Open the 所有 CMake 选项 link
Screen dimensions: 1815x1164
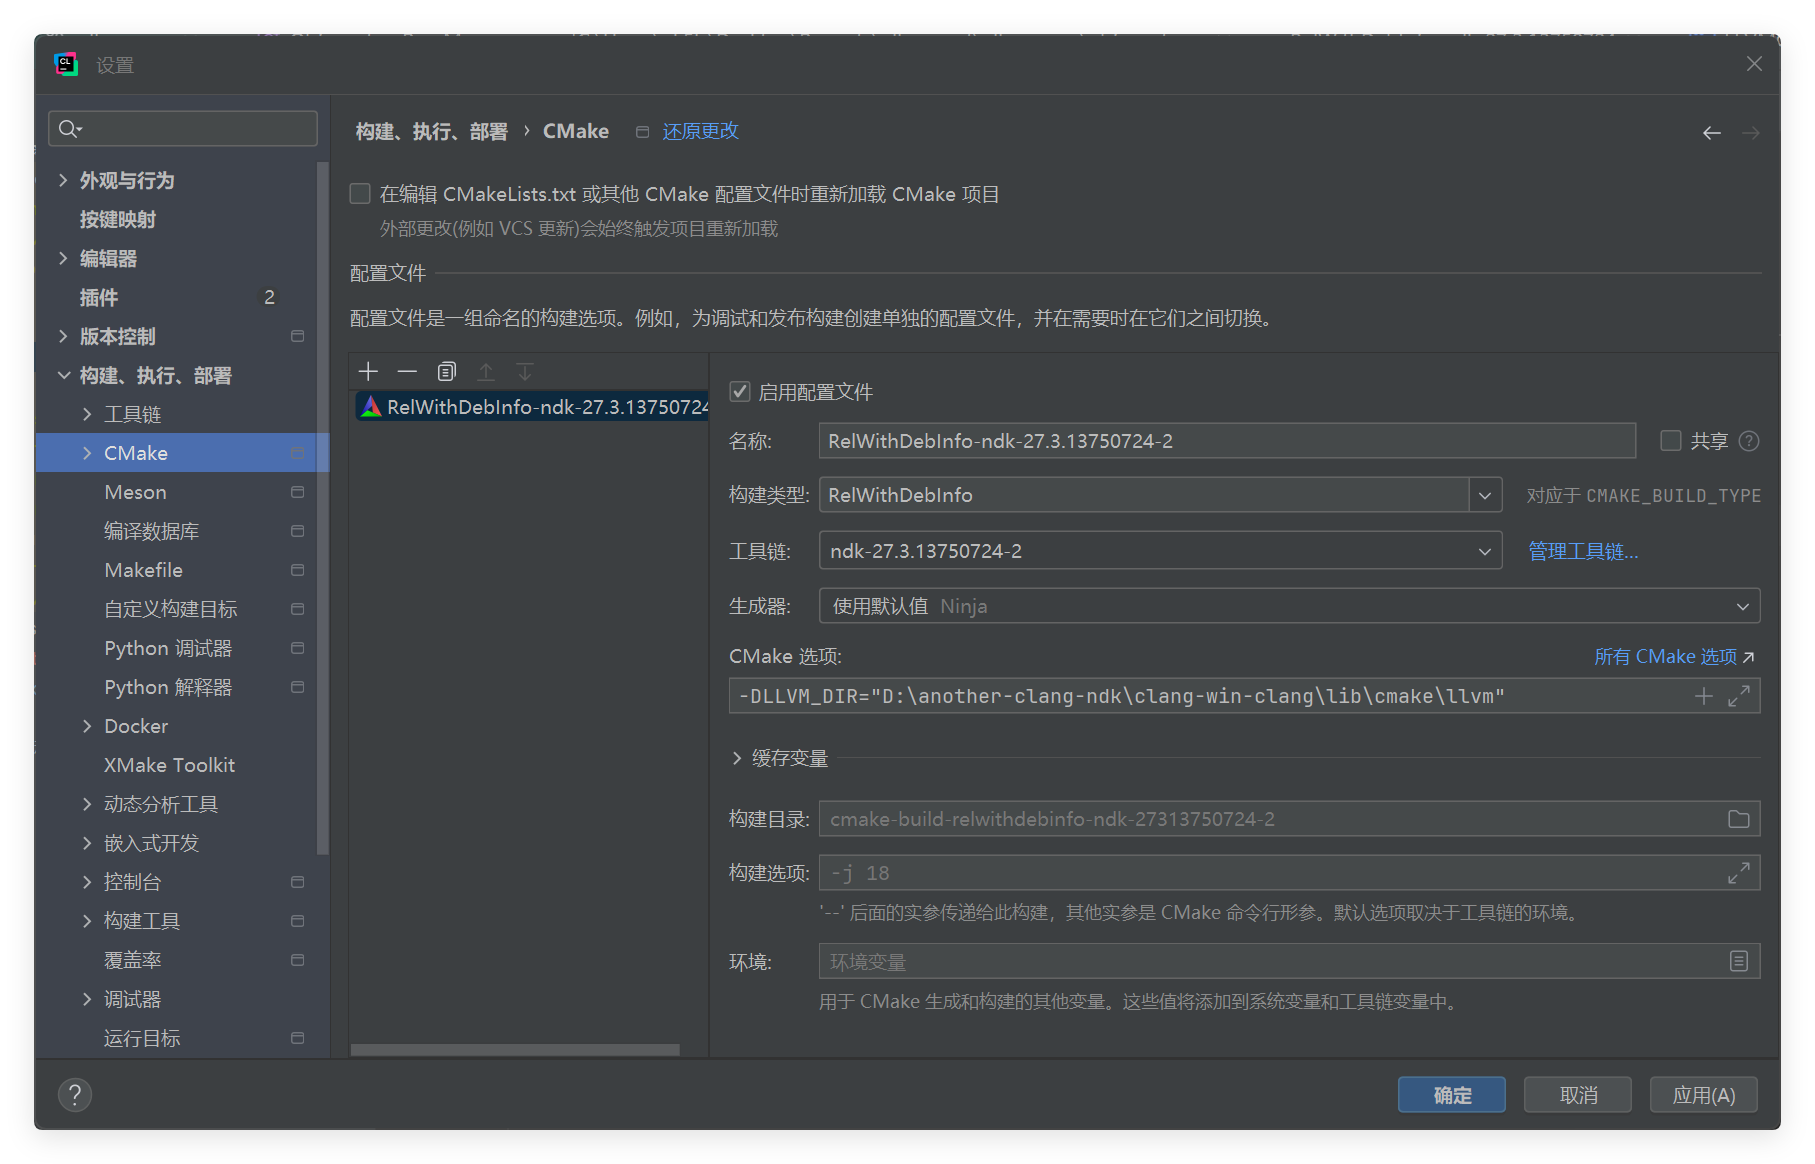click(x=1674, y=656)
